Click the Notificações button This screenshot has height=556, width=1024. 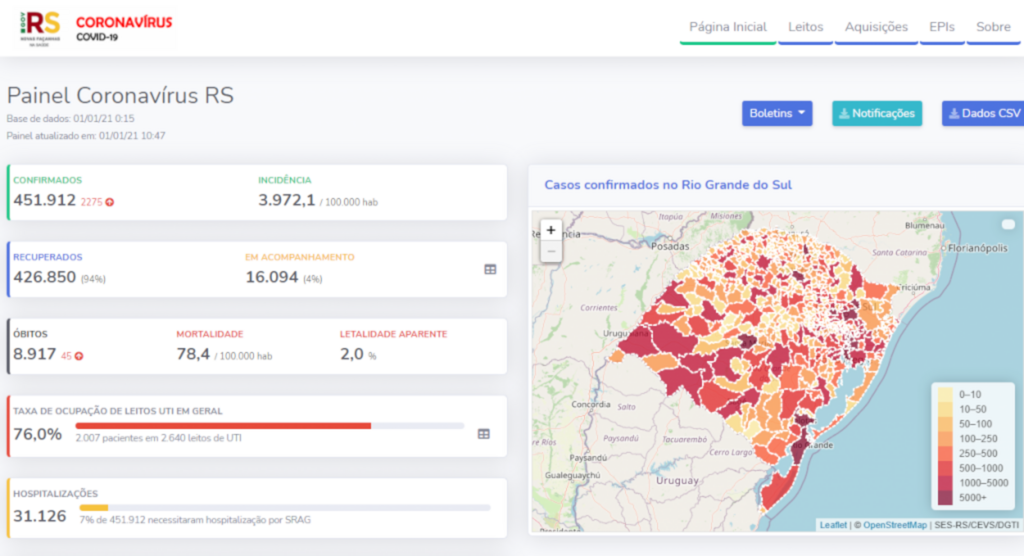877,113
